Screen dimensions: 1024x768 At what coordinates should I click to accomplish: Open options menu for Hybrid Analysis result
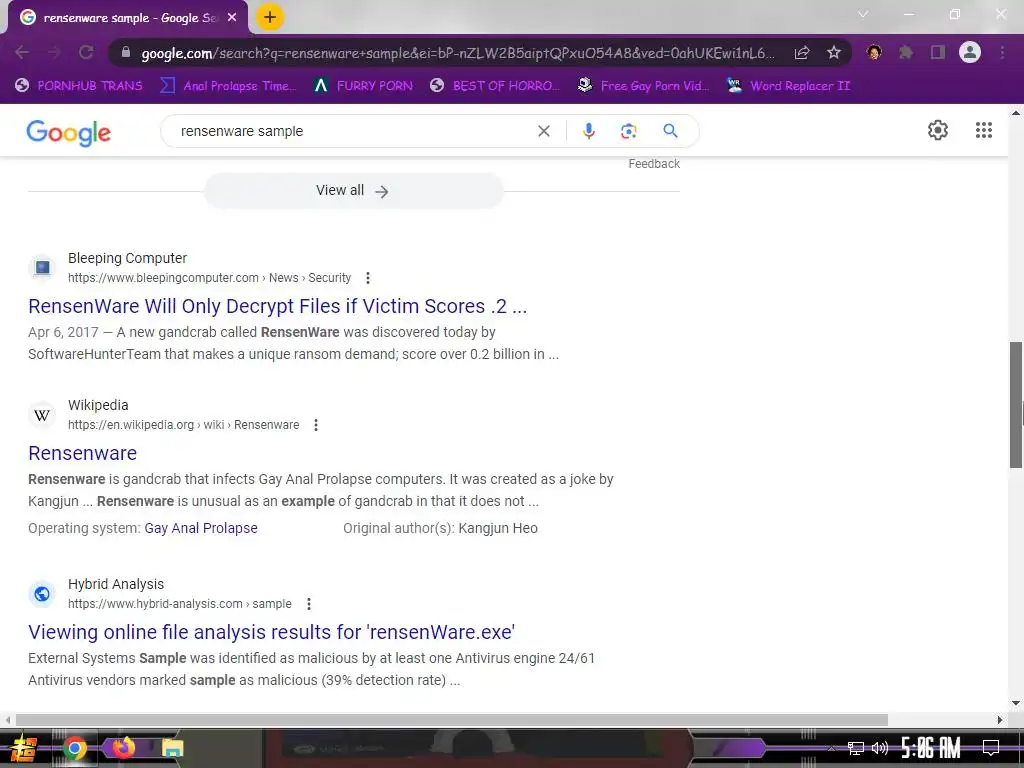point(308,604)
